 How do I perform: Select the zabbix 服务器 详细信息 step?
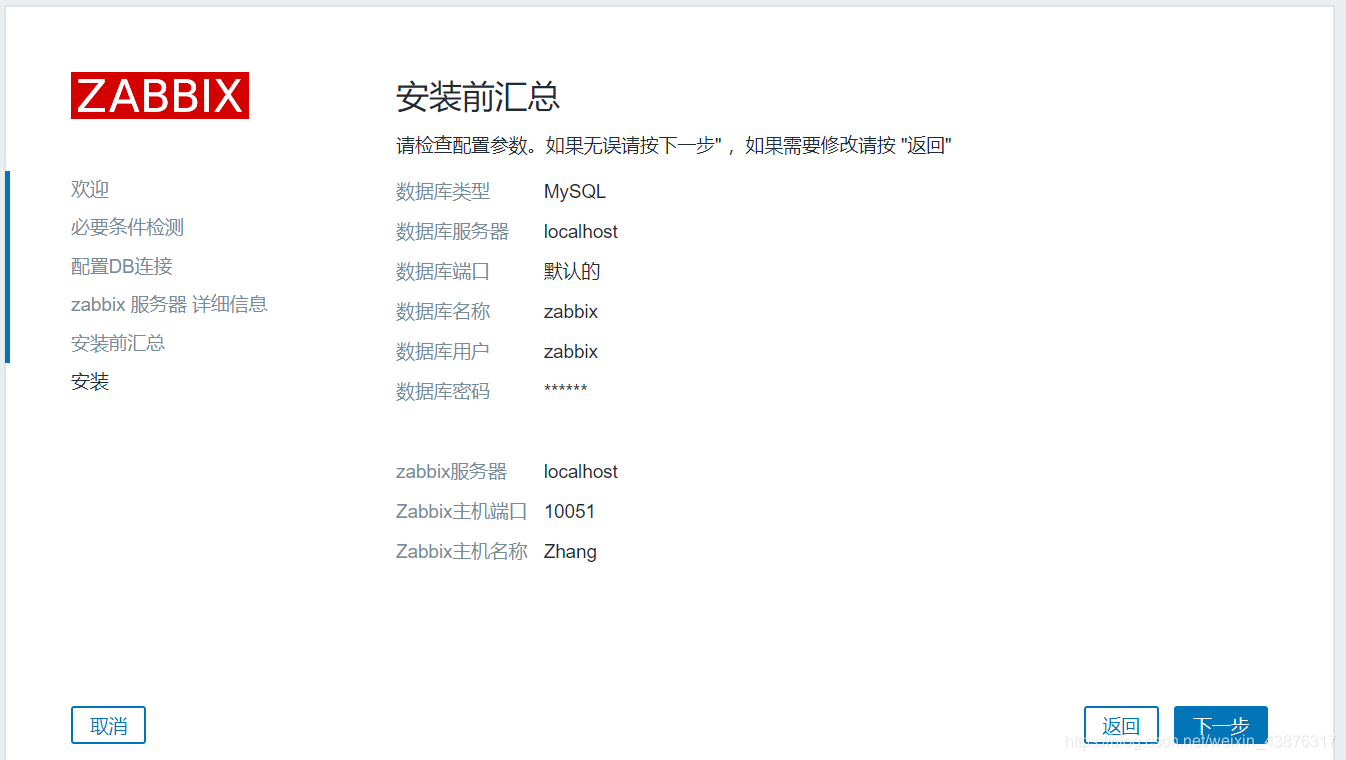pos(168,304)
